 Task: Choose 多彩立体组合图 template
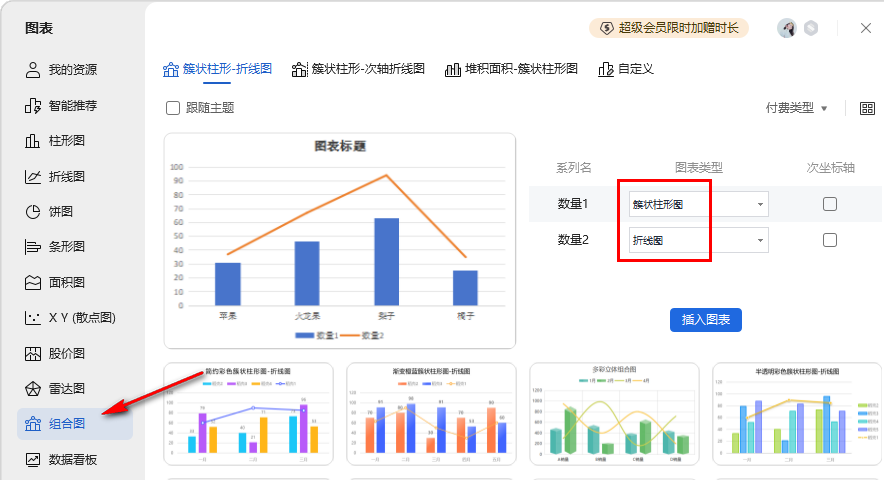pos(615,414)
